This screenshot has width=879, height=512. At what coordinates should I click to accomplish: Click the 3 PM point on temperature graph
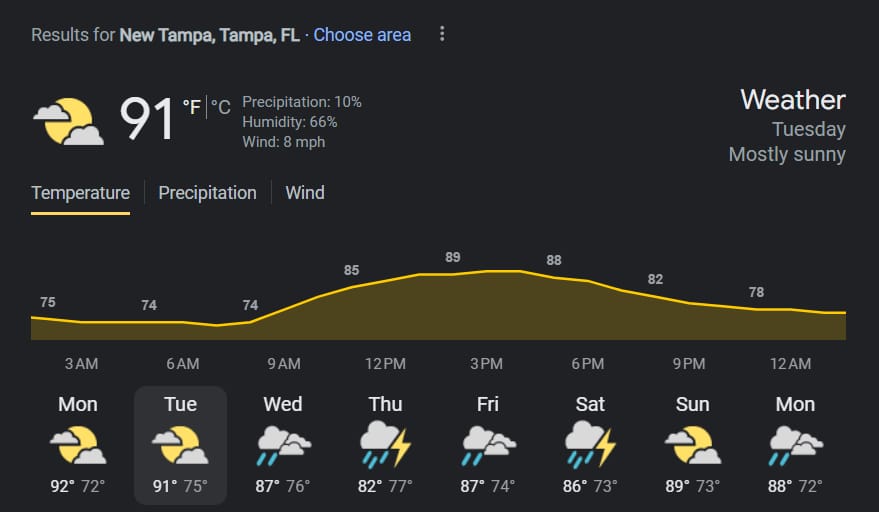[x=487, y=271]
